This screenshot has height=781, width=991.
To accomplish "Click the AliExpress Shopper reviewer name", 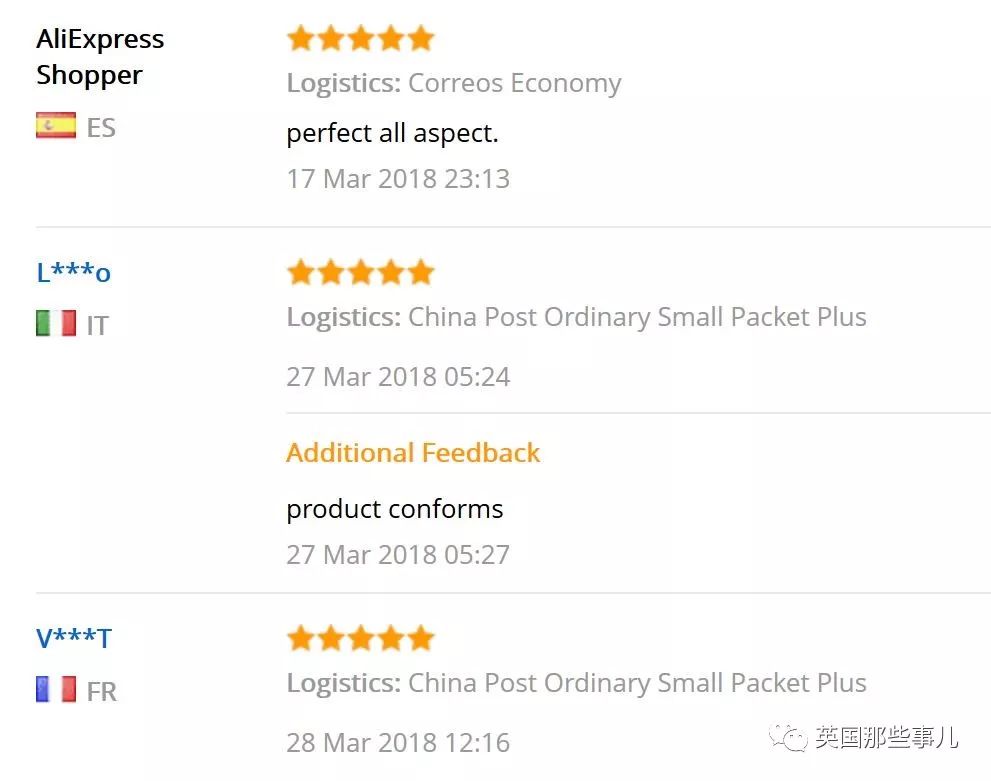I will 100,57.
